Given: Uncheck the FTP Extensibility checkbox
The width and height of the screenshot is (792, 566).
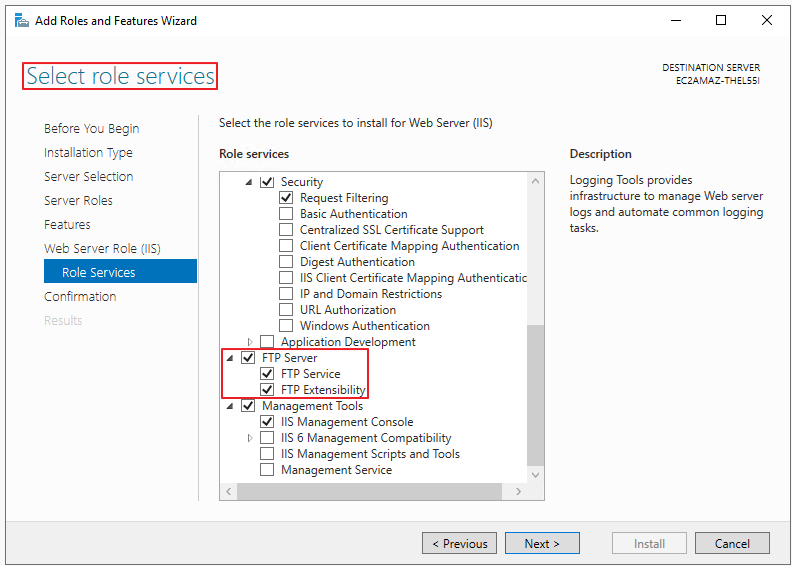Looking at the screenshot, I should click(267, 390).
